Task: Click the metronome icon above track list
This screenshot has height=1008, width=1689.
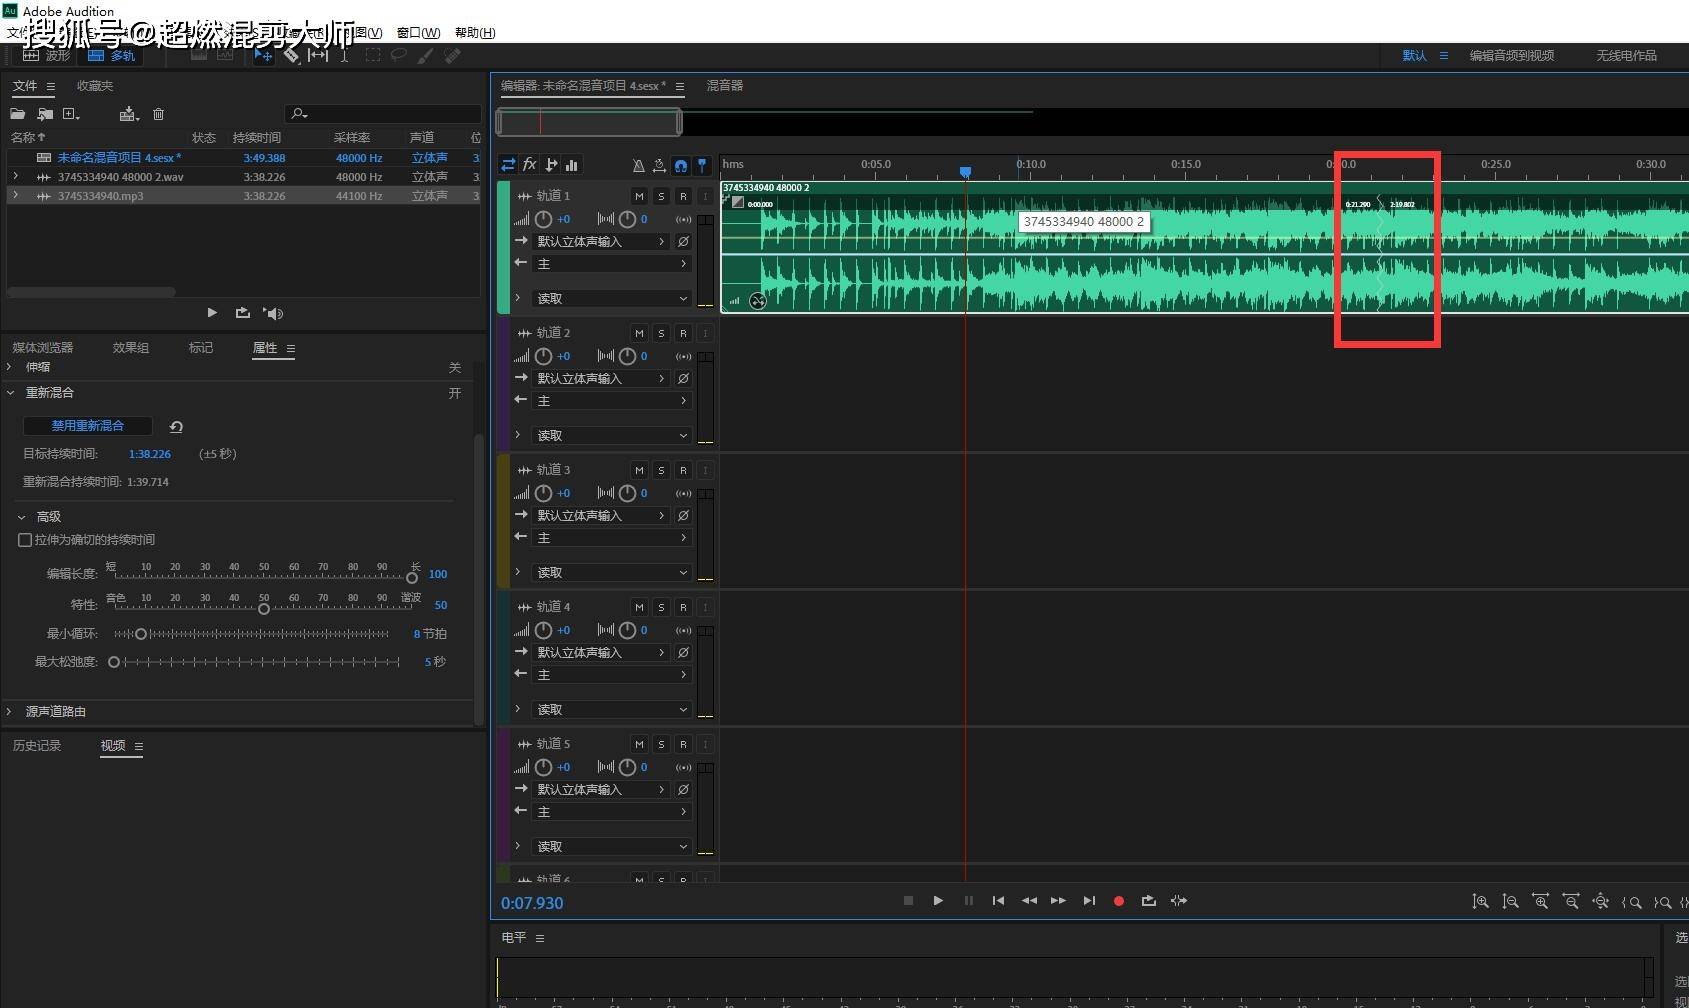Action: 638,165
